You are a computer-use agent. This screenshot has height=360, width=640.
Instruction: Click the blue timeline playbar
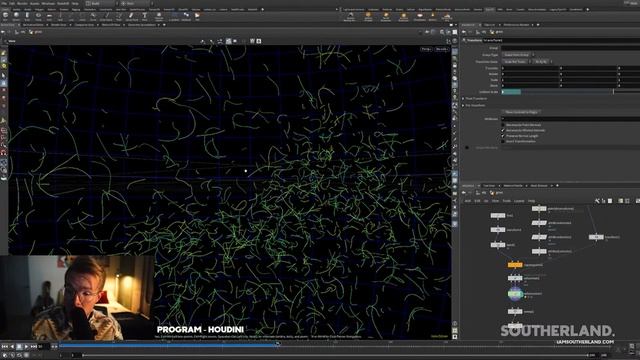click(168, 345)
